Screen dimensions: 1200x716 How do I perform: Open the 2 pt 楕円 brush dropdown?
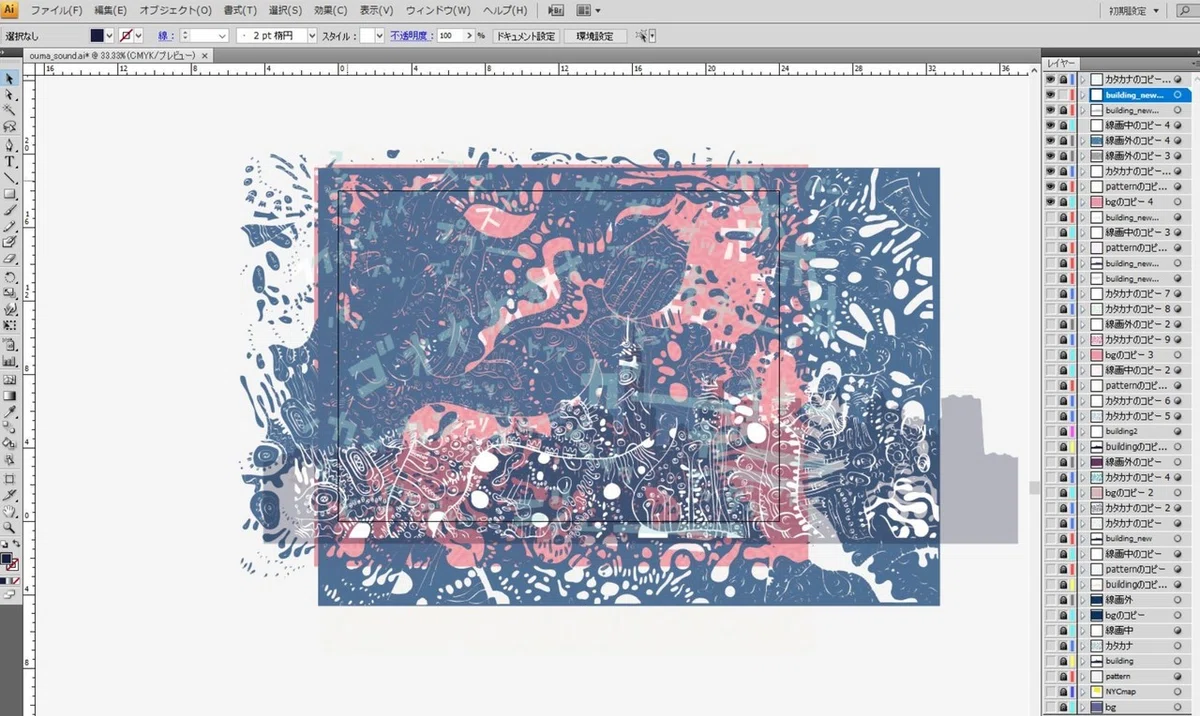(x=312, y=35)
